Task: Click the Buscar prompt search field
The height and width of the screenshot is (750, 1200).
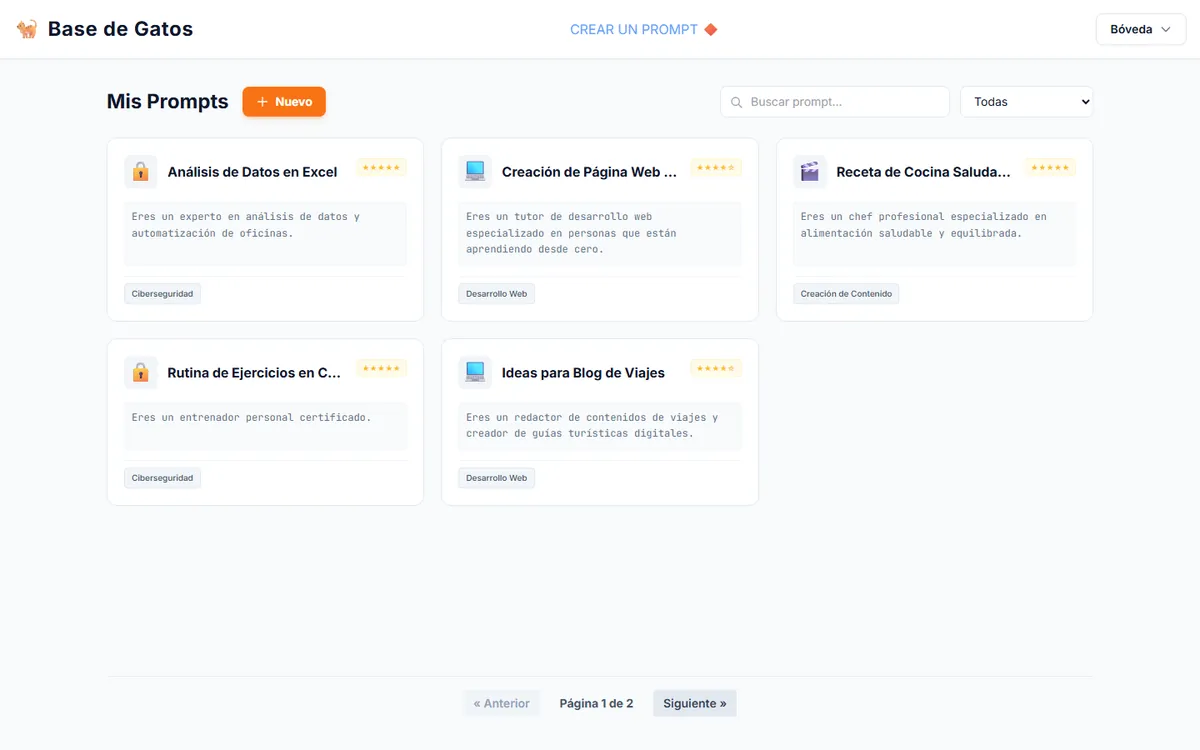Action: [x=835, y=102]
